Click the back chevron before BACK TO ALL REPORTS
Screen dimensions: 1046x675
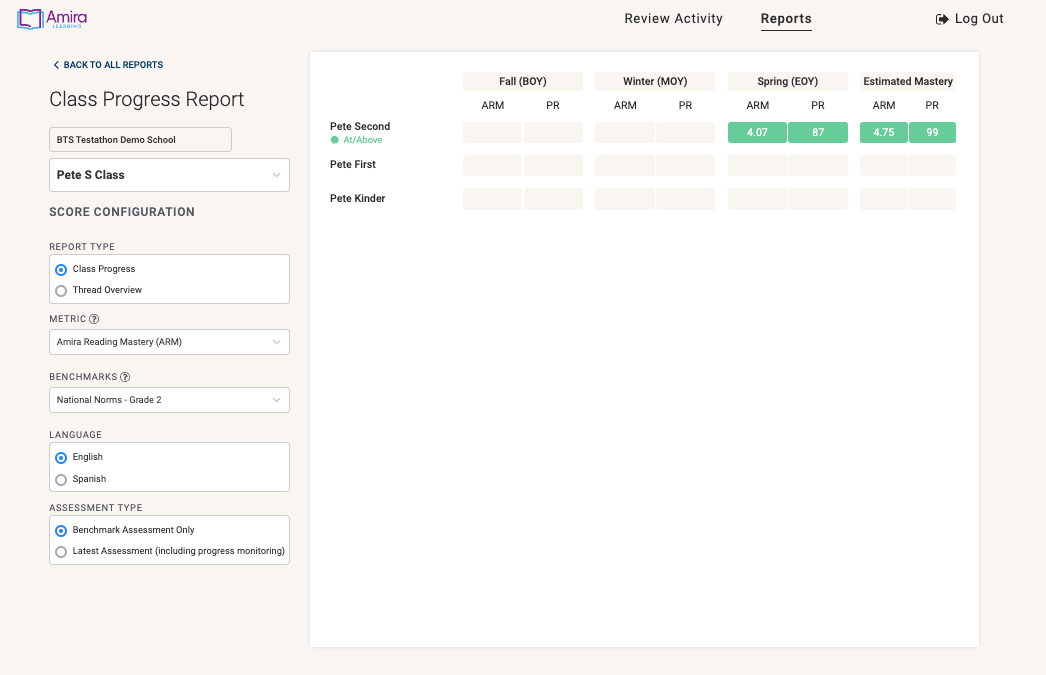click(x=56, y=64)
